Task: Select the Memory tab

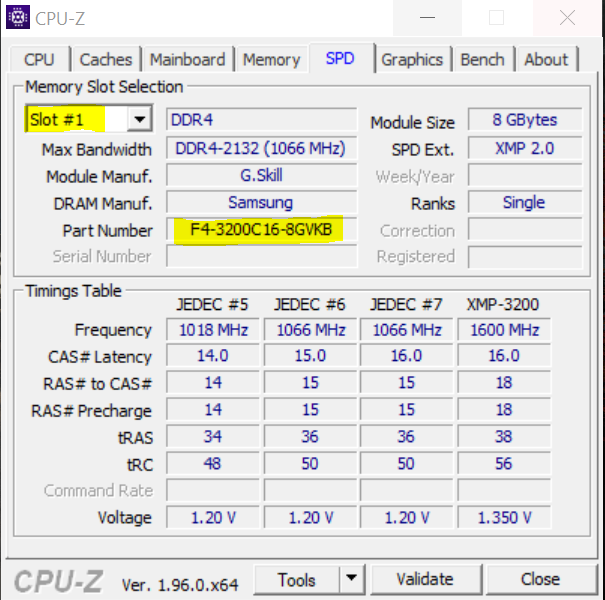Action: 271,59
